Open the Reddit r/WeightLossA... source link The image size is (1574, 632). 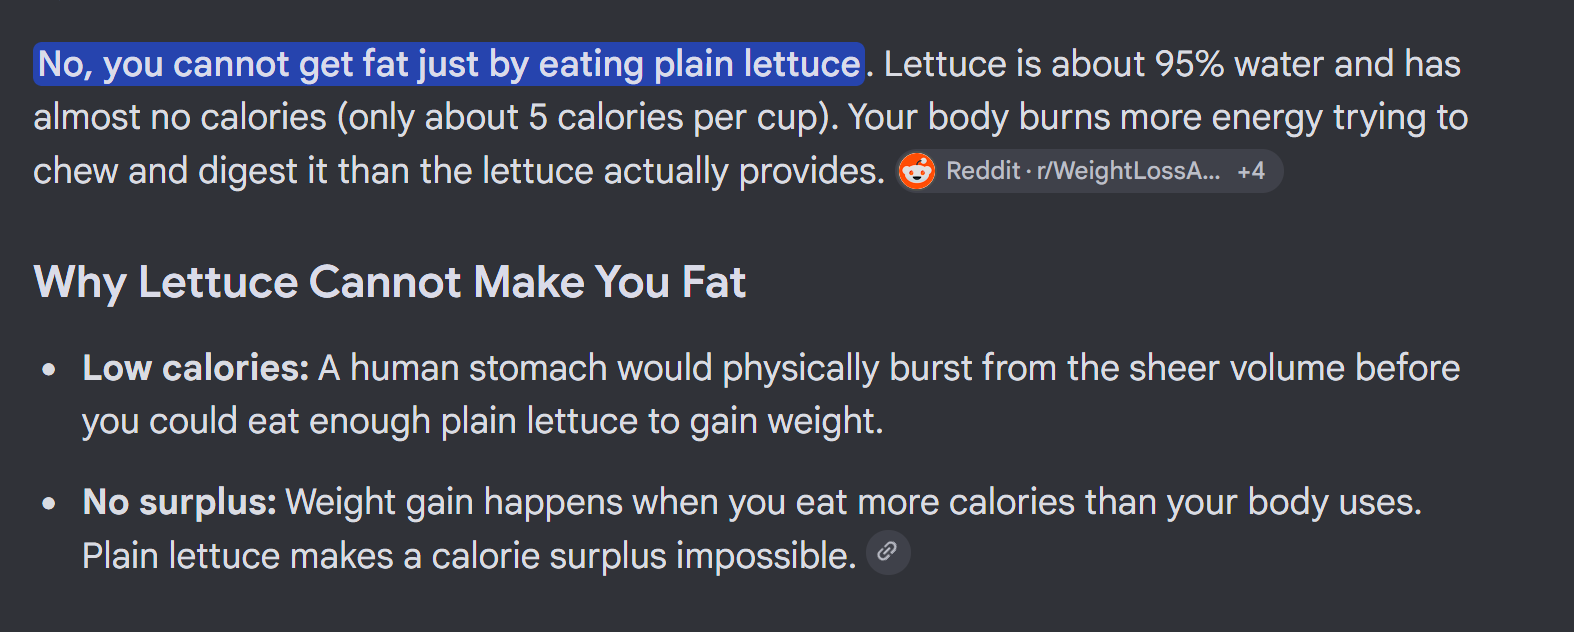(1083, 171)
